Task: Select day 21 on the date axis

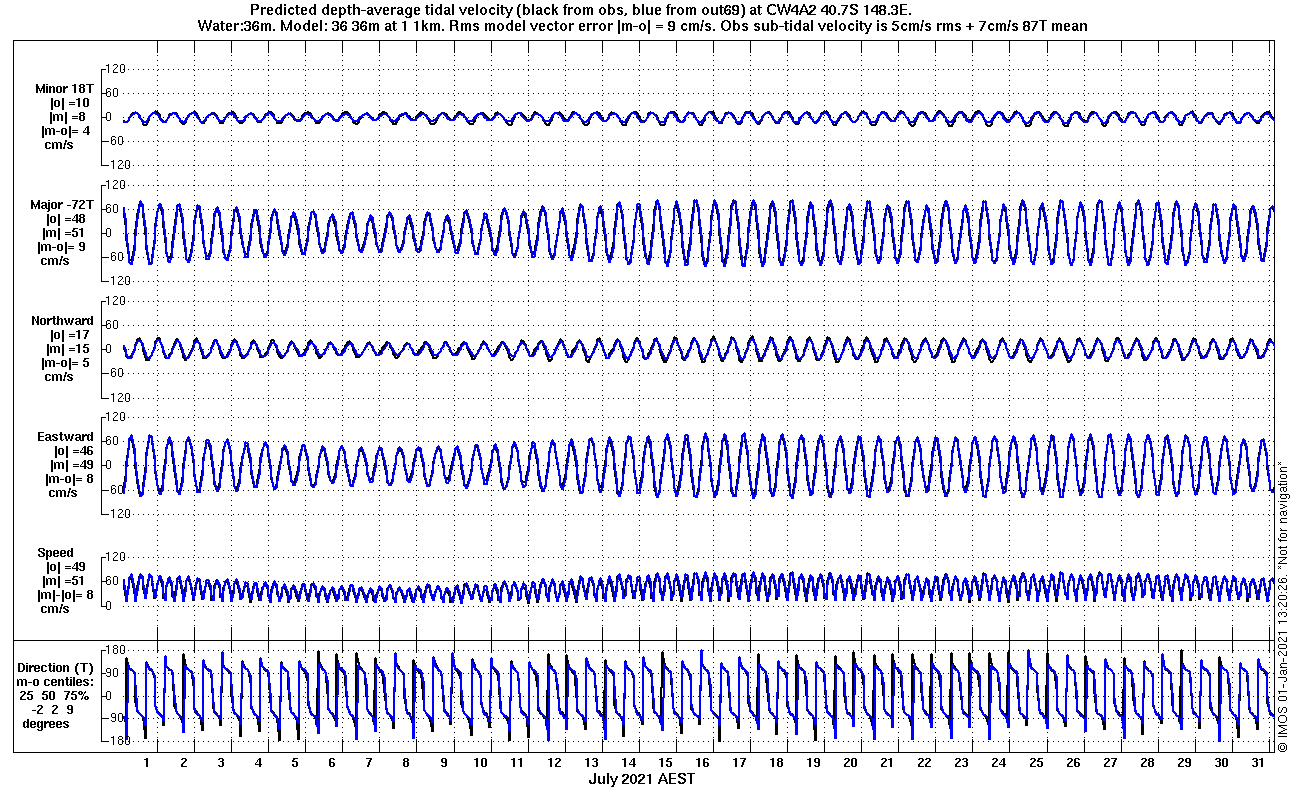Action: point(887,762)
